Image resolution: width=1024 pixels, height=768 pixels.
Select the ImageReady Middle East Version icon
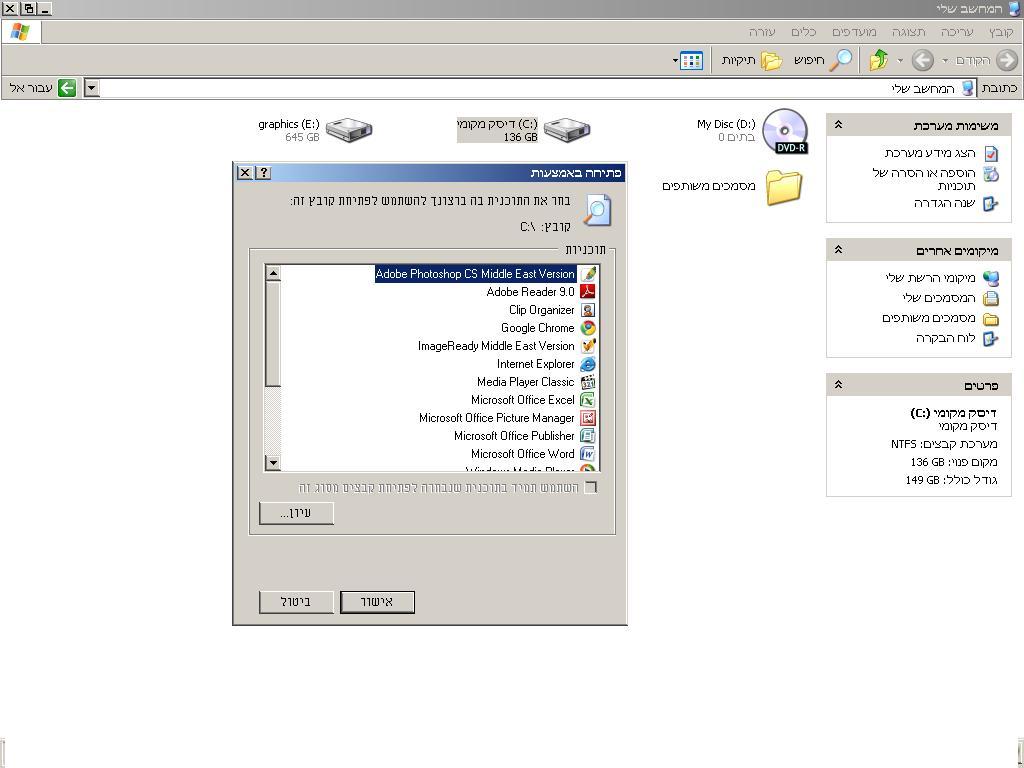(x=588, y=346)
